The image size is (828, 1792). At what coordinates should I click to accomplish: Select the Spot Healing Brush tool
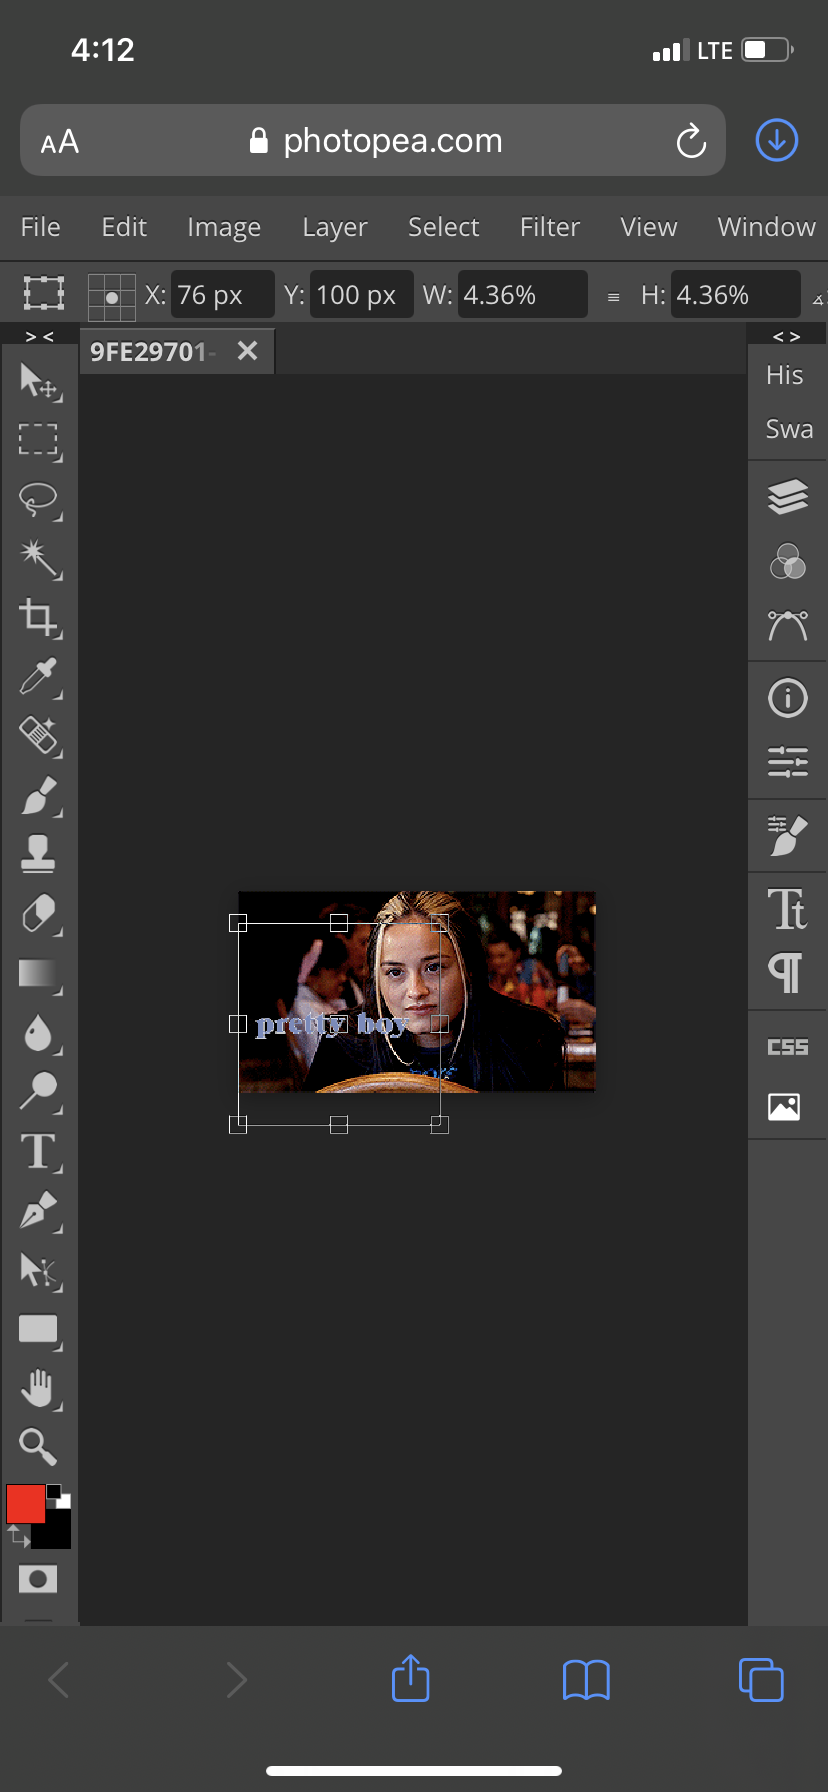pos(39,736)
